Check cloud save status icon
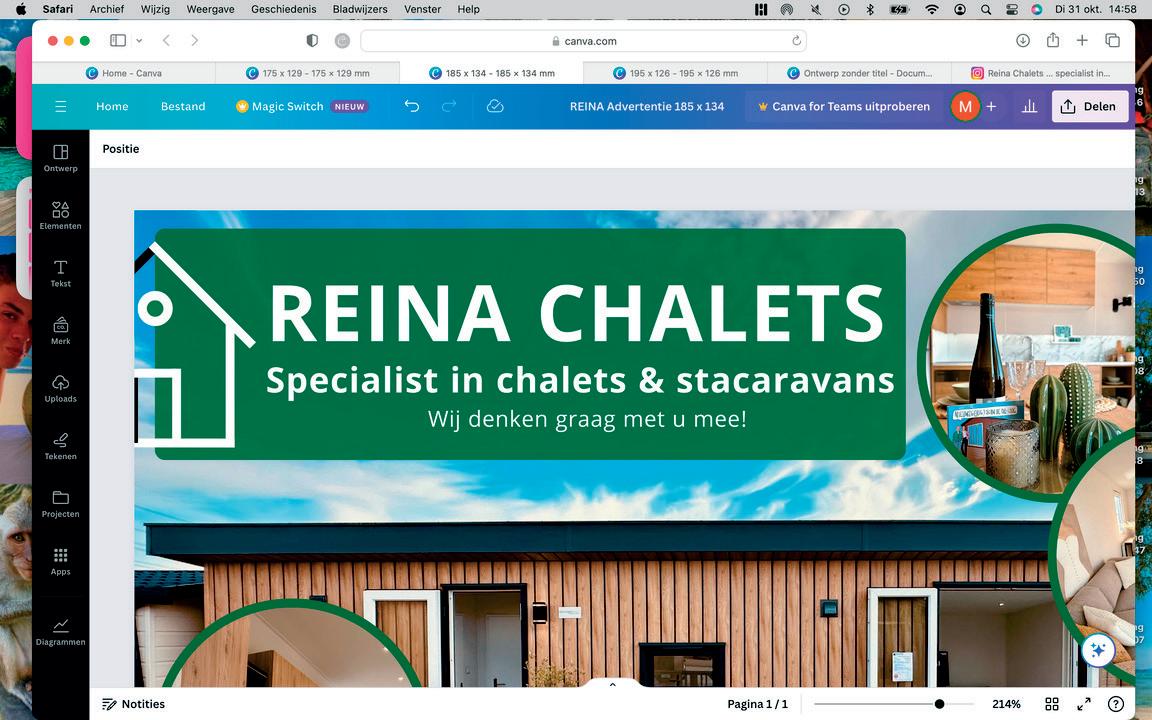 pos(495,107)
